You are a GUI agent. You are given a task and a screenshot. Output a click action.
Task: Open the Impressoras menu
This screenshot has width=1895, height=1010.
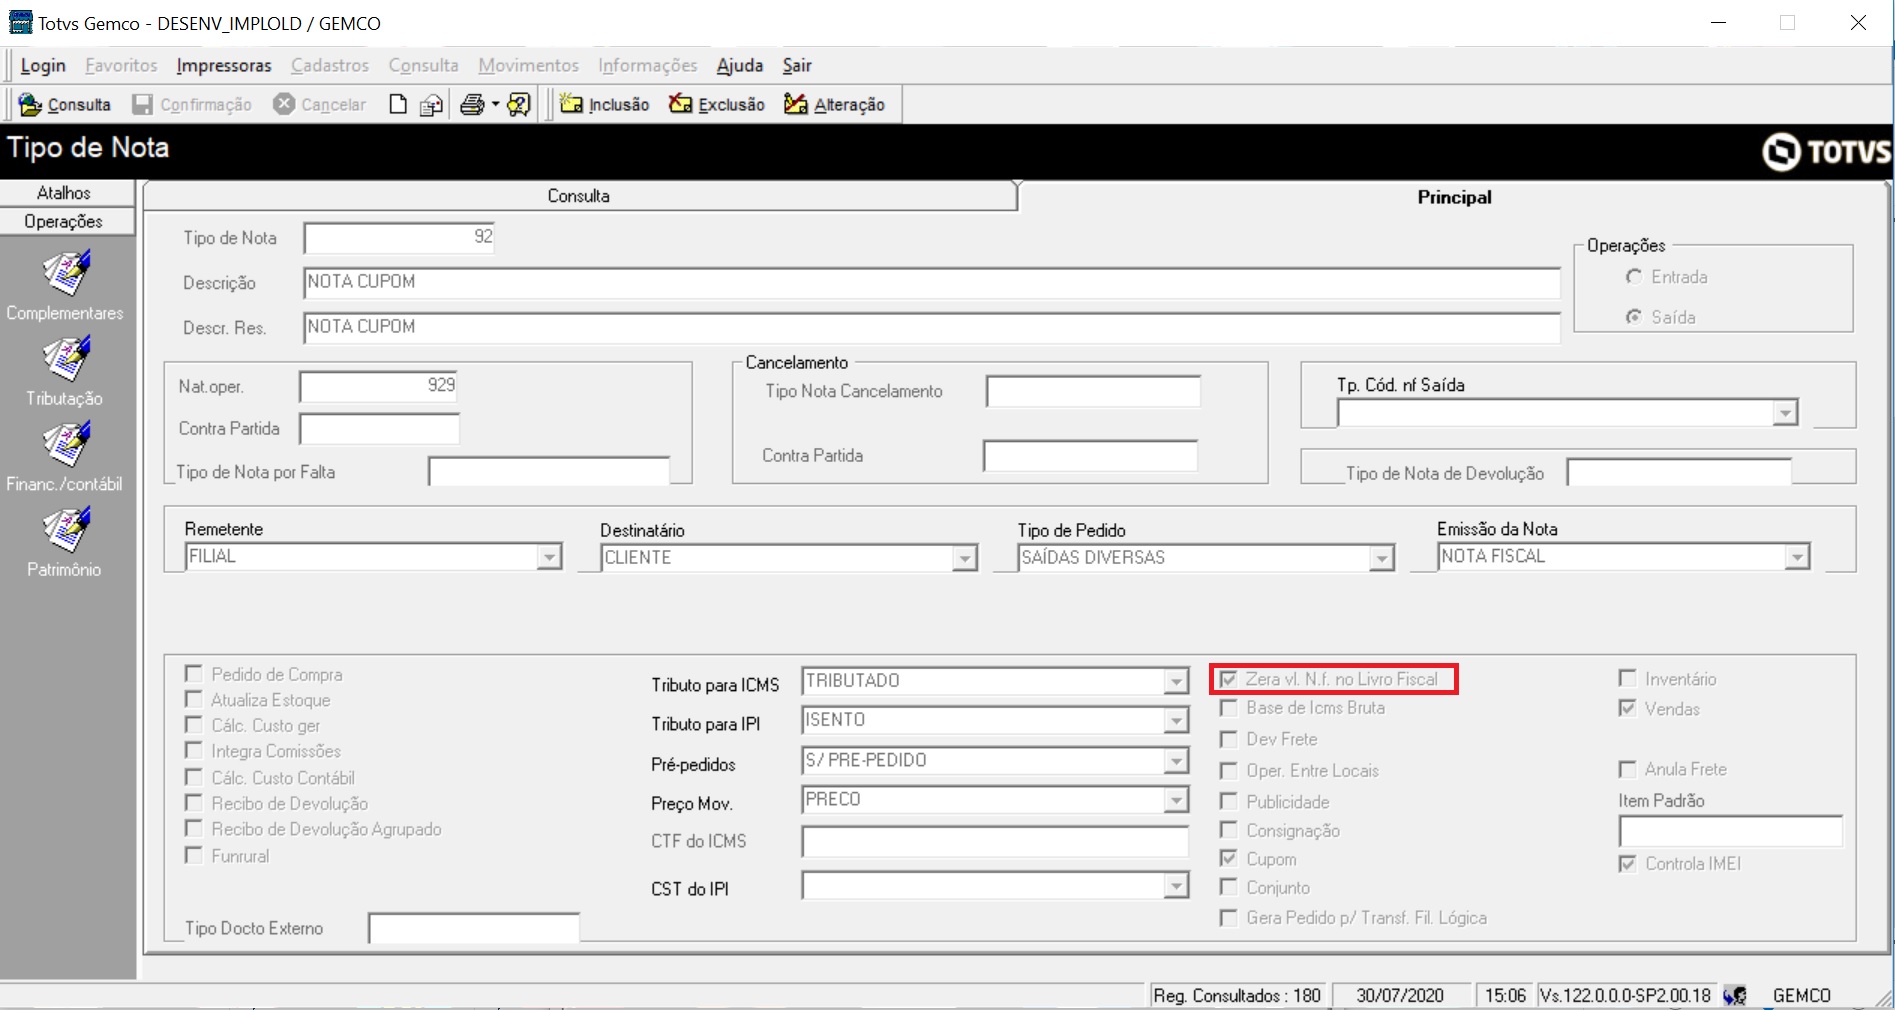click(x=224, y=65)
